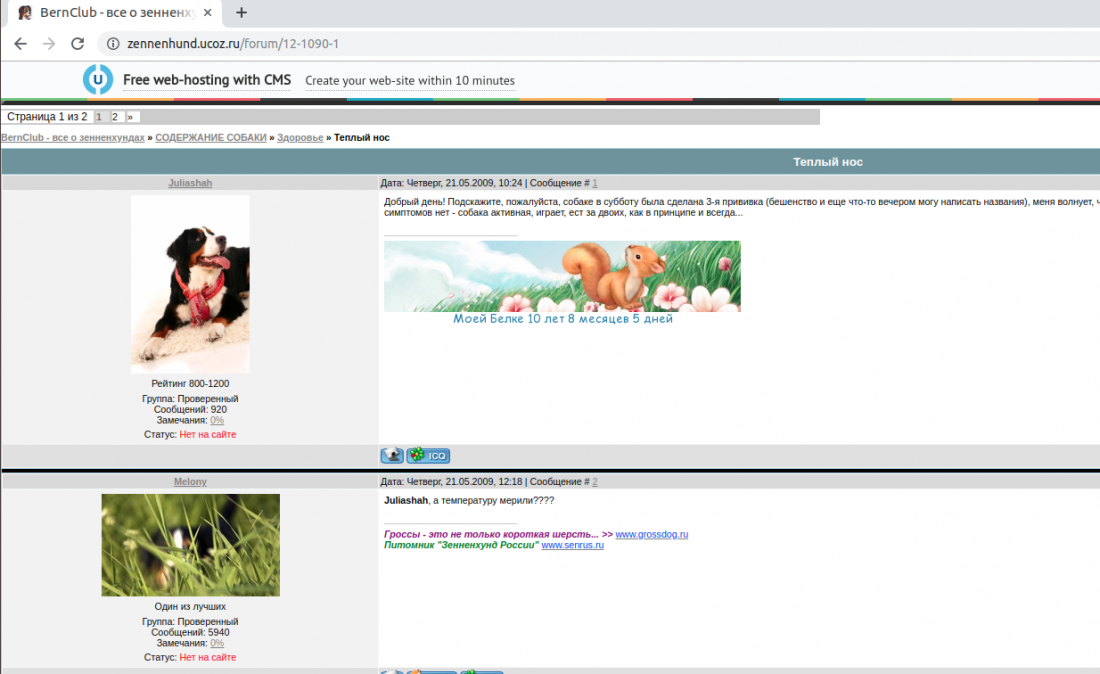This screenshot has height=674, width=1100.
Task: Visit www.senrus.ru signature link
Action: tap(572, 545)
